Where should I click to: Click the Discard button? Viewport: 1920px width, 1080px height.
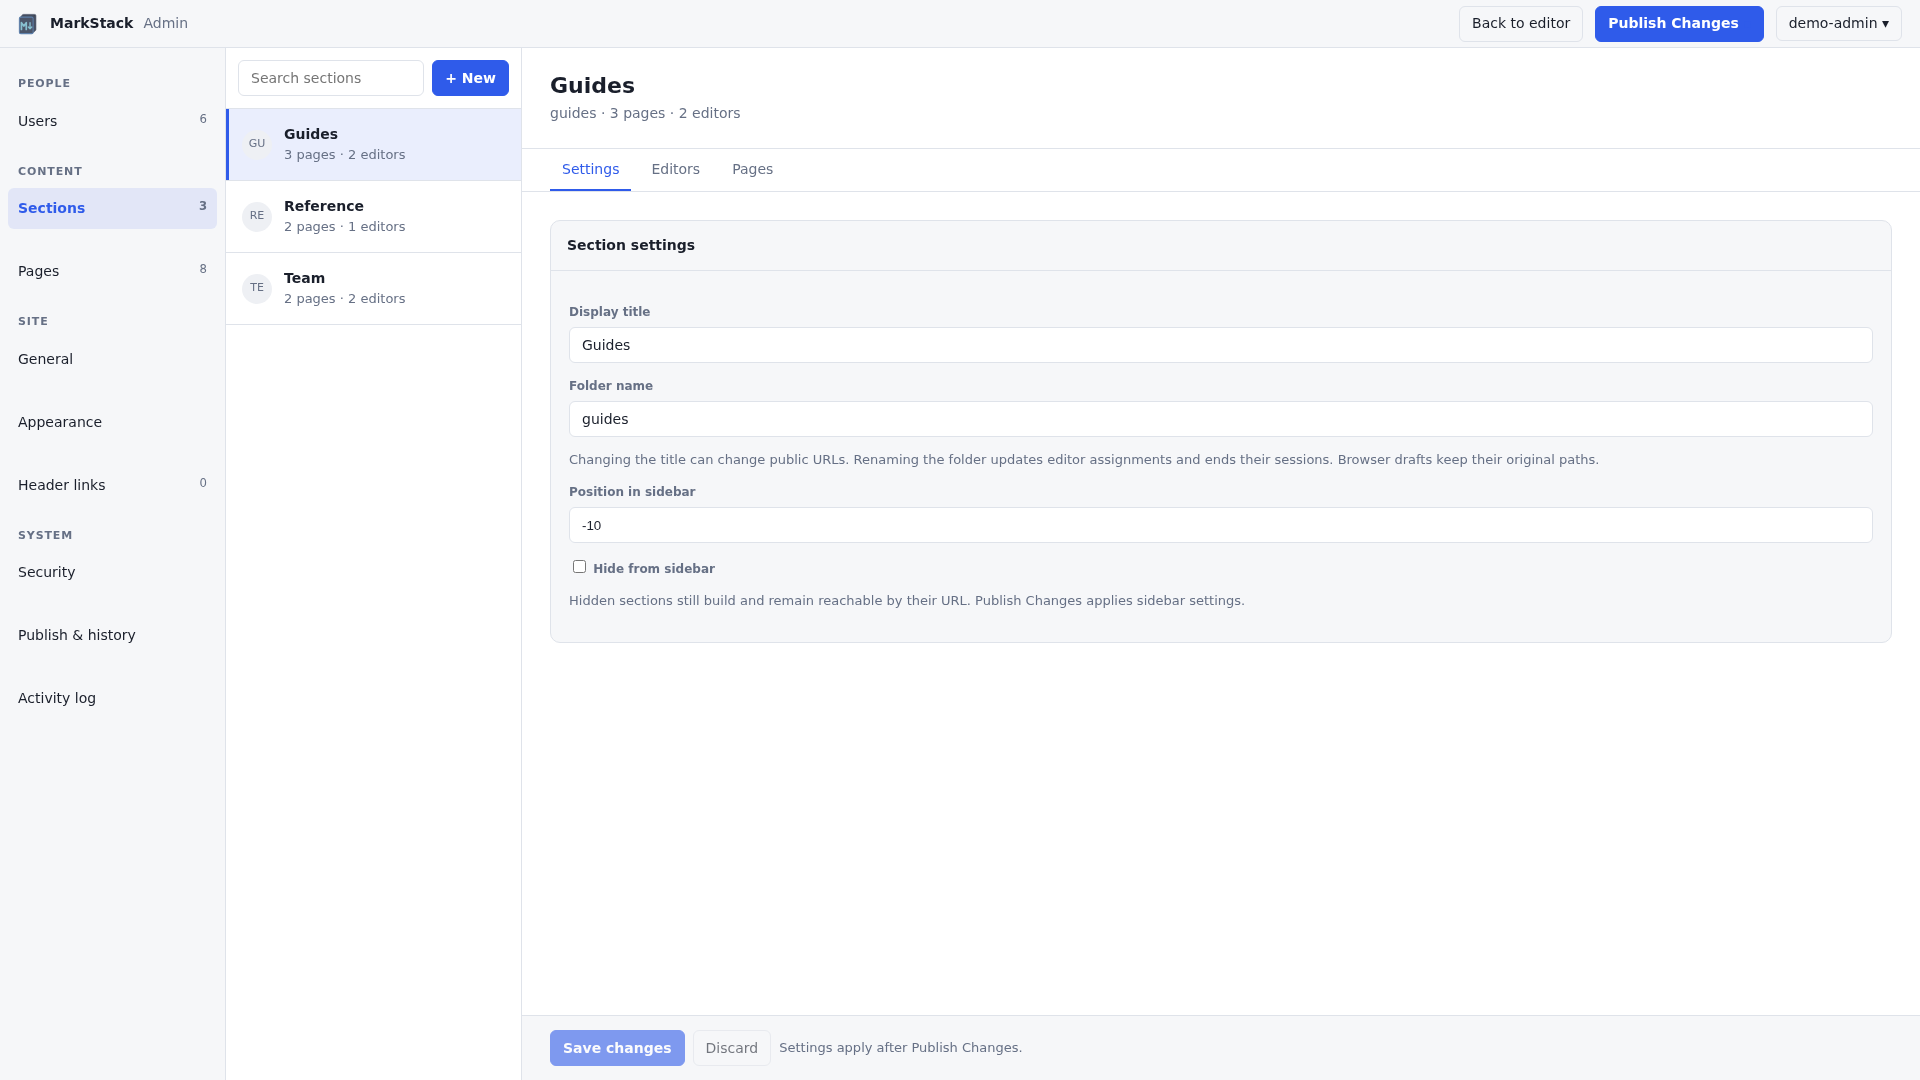click(x=731, y=1048)
